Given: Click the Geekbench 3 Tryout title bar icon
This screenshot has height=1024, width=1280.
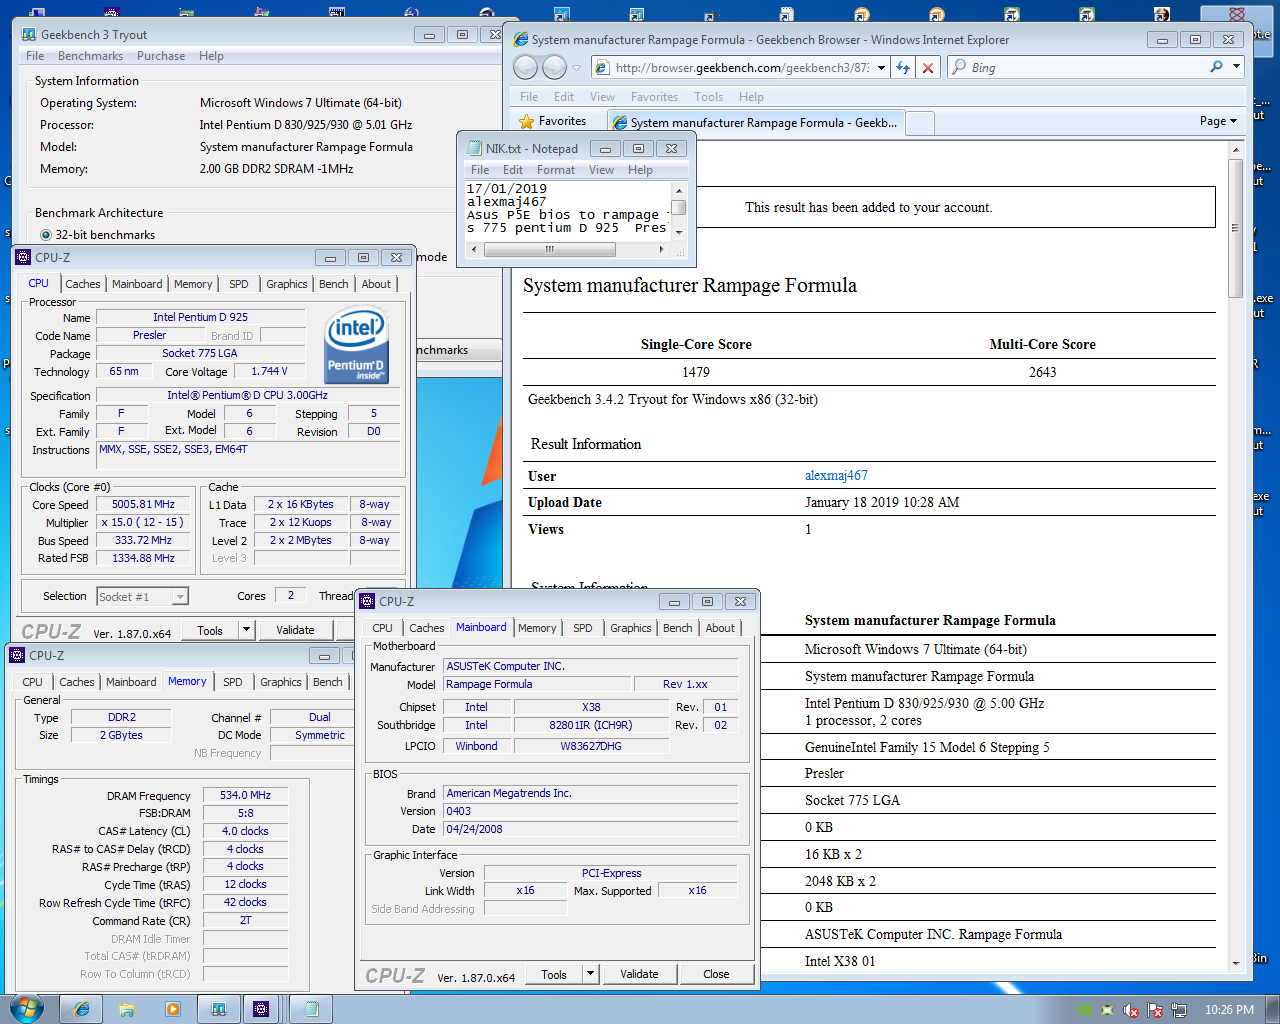Looking at the screenshot, I should pos(29,34).
